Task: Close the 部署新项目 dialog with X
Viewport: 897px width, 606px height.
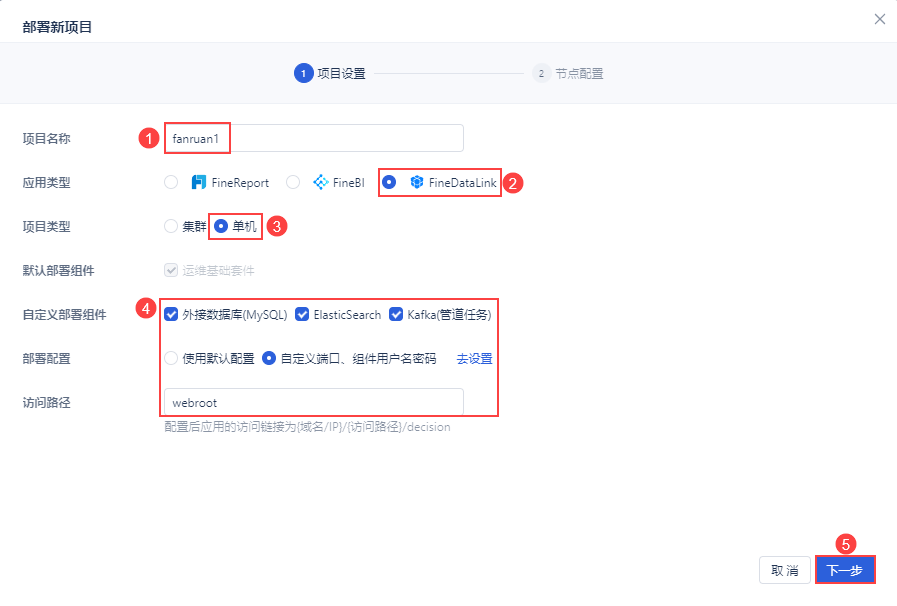Action: click(879, 19)
